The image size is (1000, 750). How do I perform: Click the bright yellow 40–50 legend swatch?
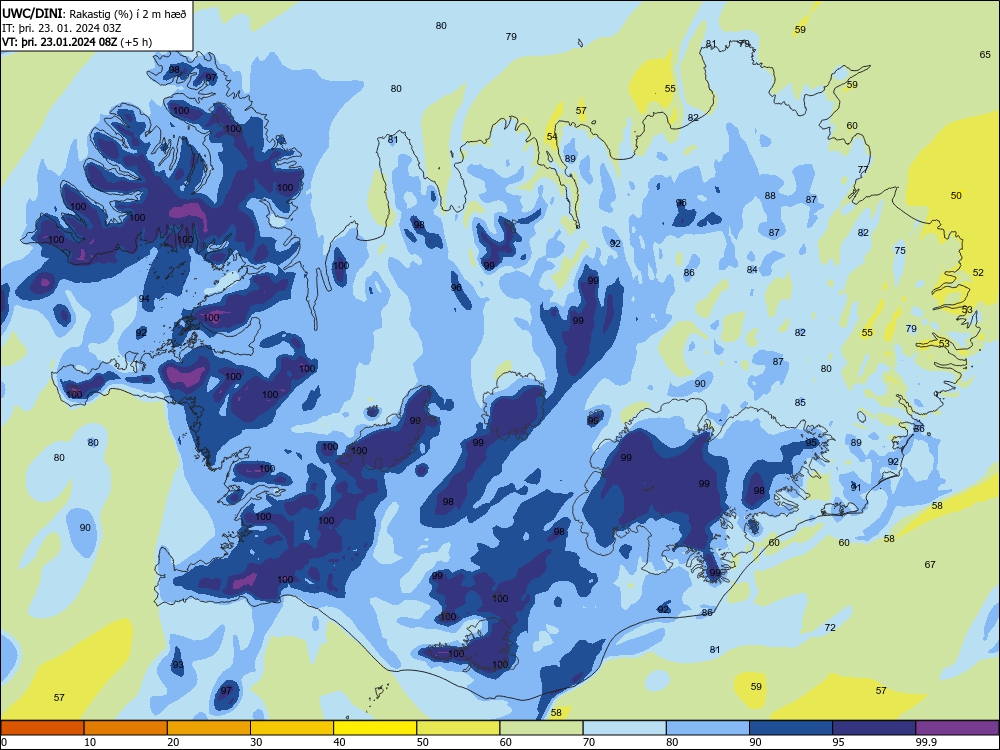coord(375,728)
